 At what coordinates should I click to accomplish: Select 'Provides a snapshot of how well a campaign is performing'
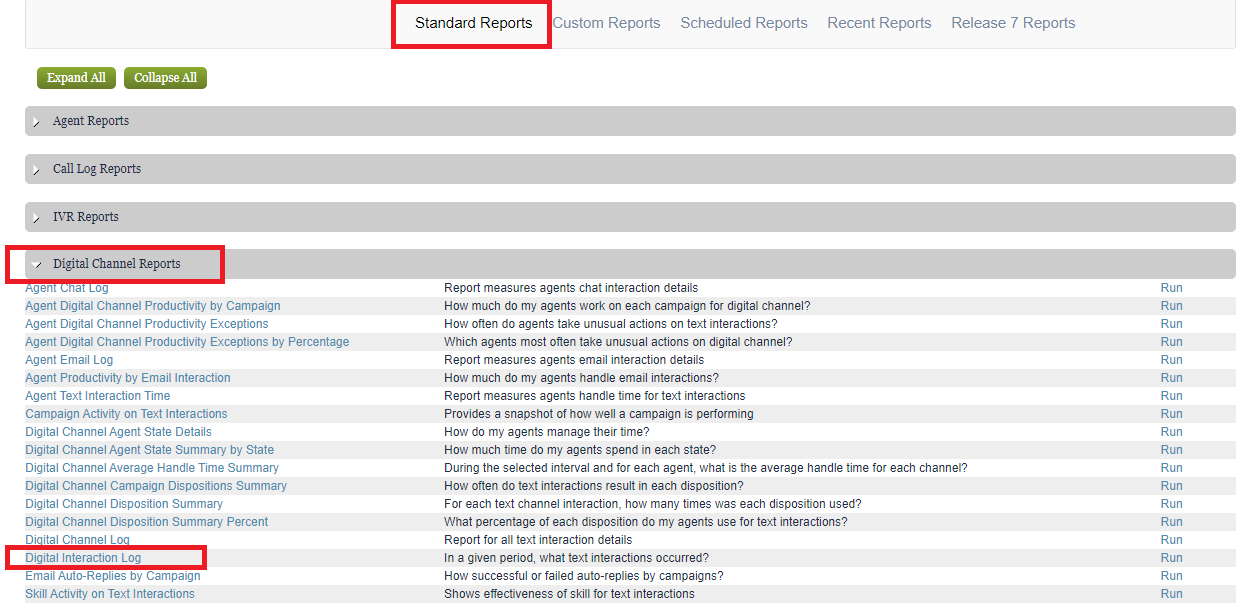(x=599, y=414)
